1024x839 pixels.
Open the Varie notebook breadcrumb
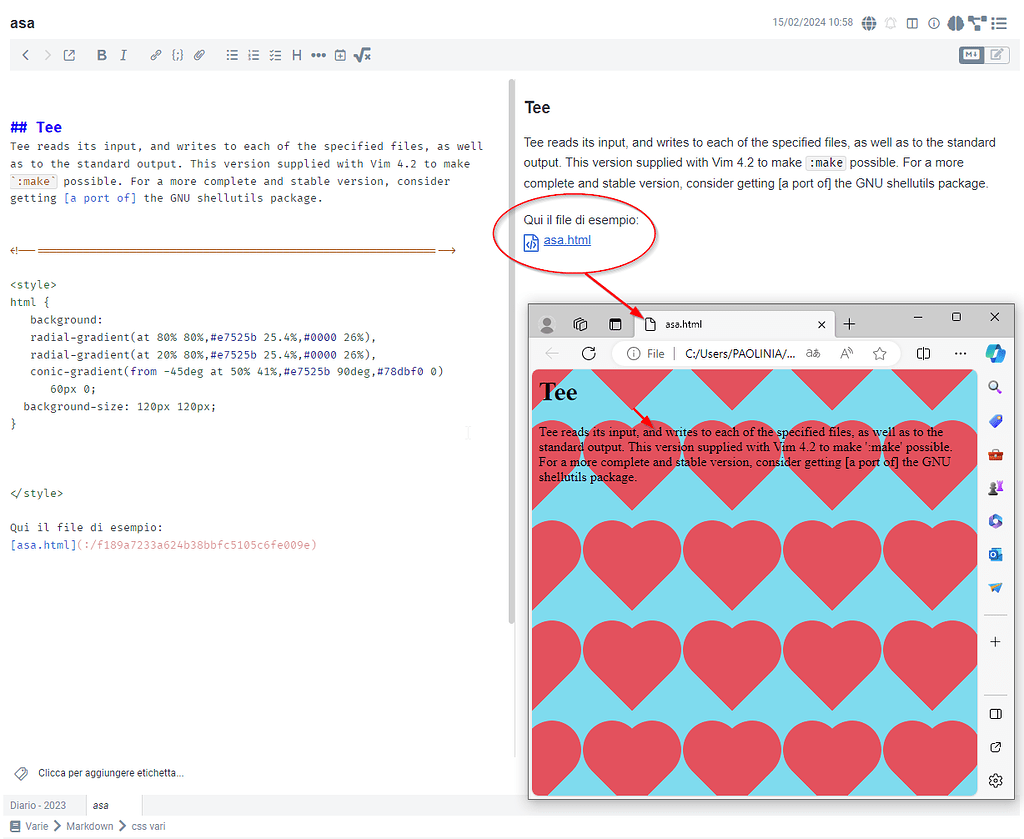[36, 826]
